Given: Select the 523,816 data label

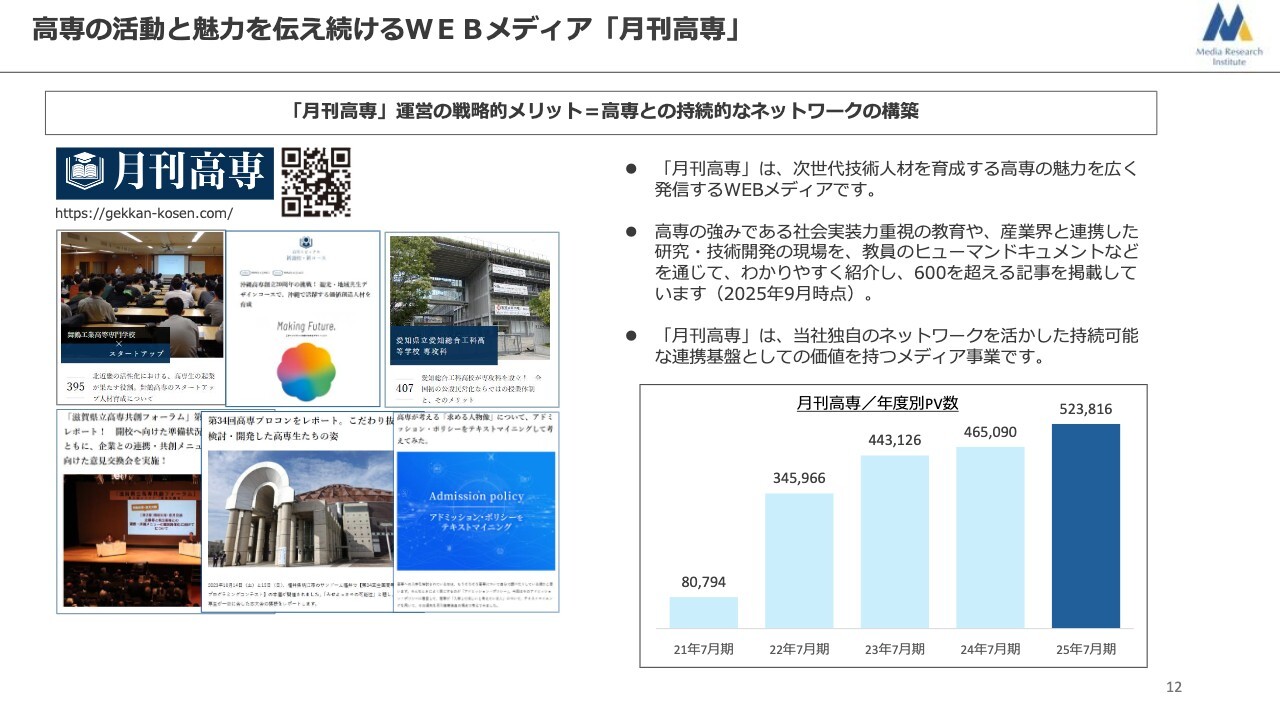Looking at the screenshot, I should point(1085,409).
